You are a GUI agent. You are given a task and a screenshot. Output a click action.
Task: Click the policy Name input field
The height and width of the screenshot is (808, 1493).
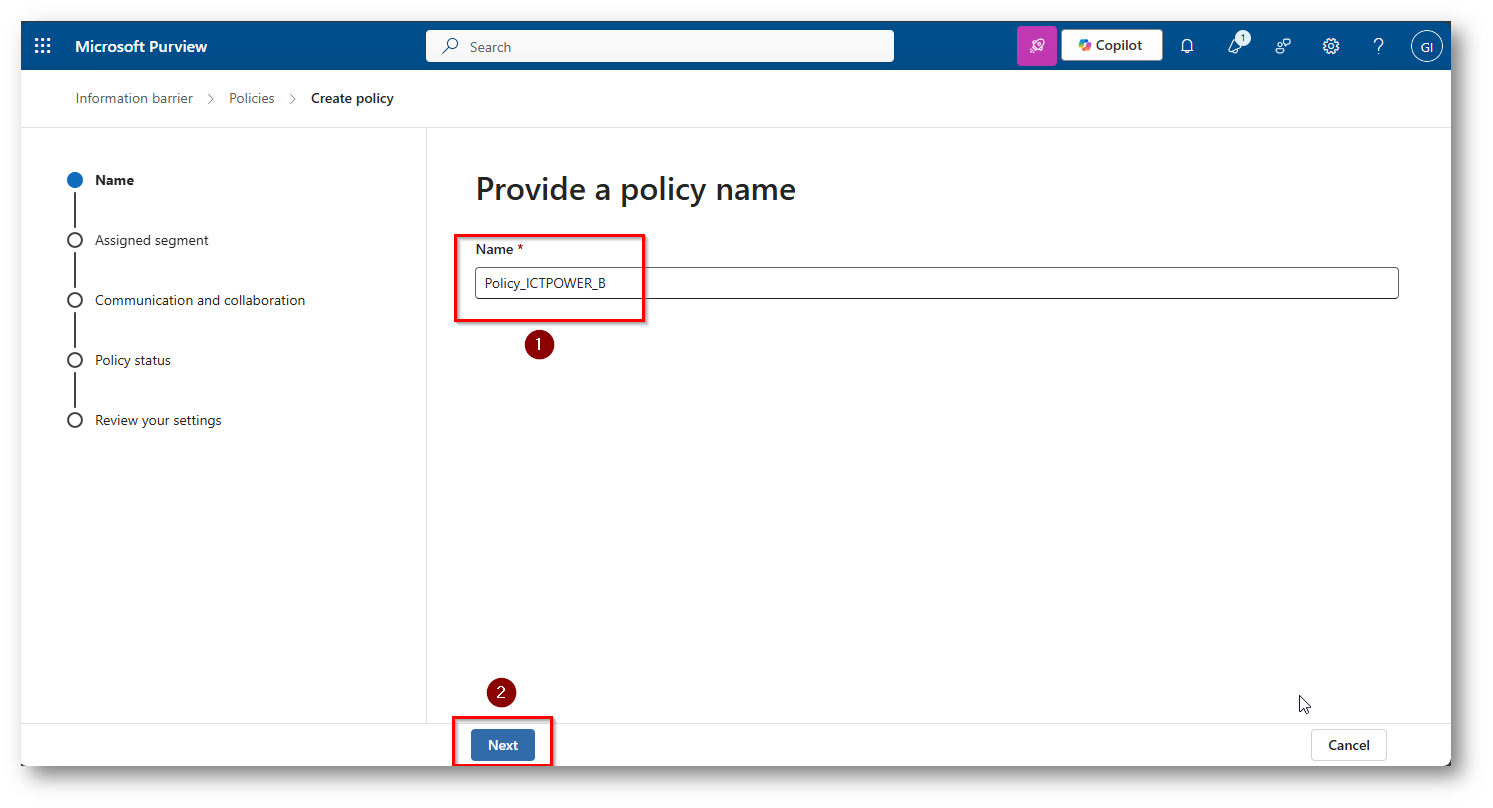(936, 283)
